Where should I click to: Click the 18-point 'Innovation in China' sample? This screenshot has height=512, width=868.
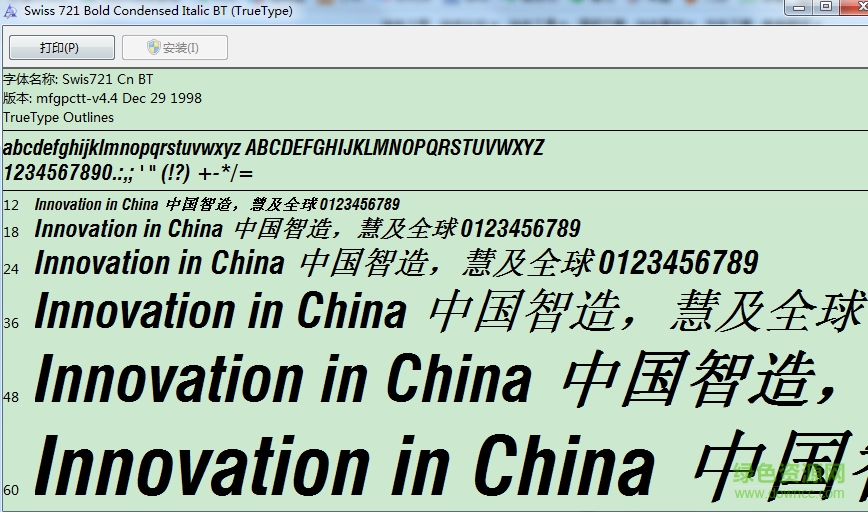pyautogui.click(x=128, y=229)
